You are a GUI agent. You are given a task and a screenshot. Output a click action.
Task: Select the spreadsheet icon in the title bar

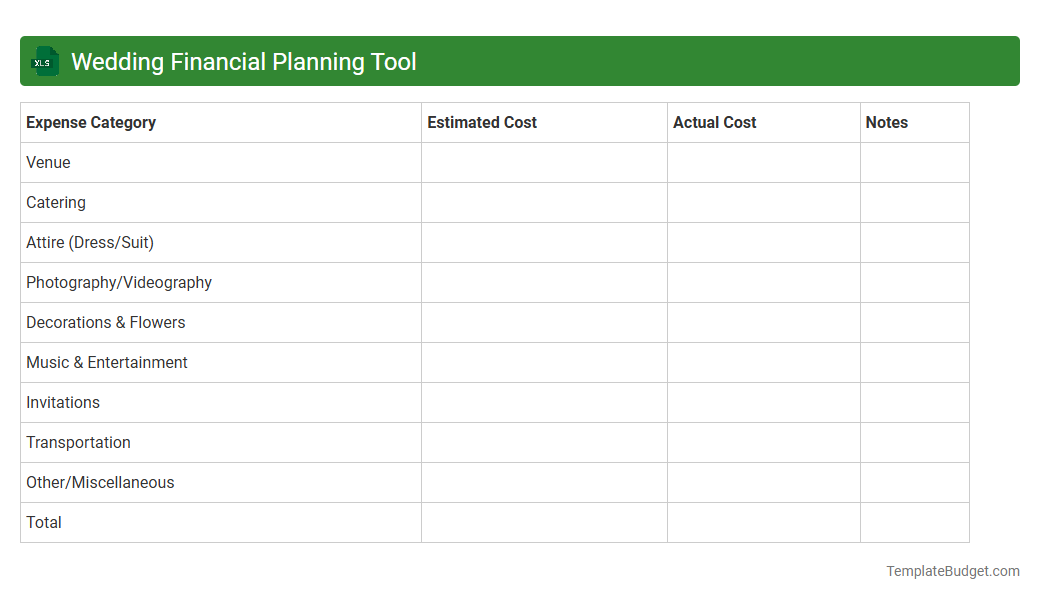coord(44,61)
